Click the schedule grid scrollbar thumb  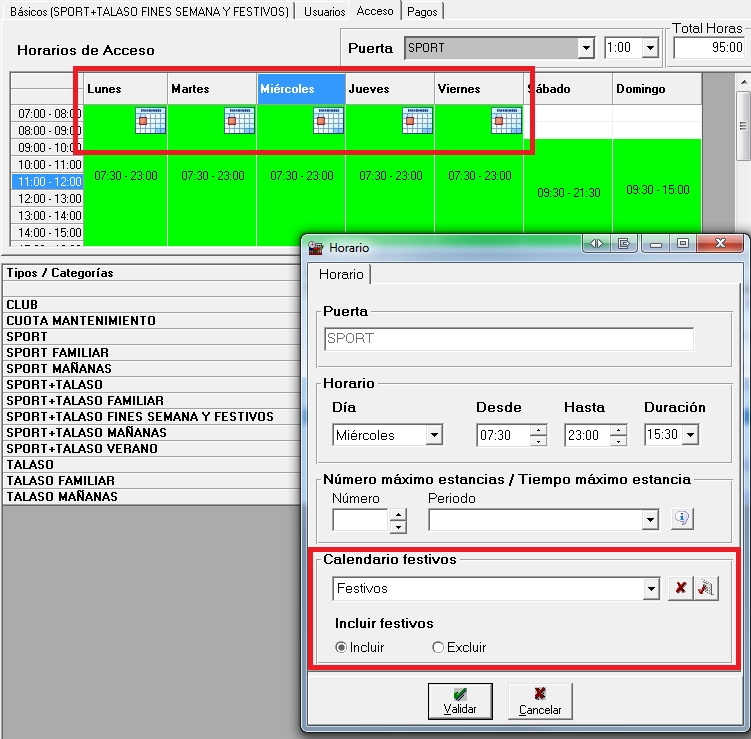click(x=743, y=126)
